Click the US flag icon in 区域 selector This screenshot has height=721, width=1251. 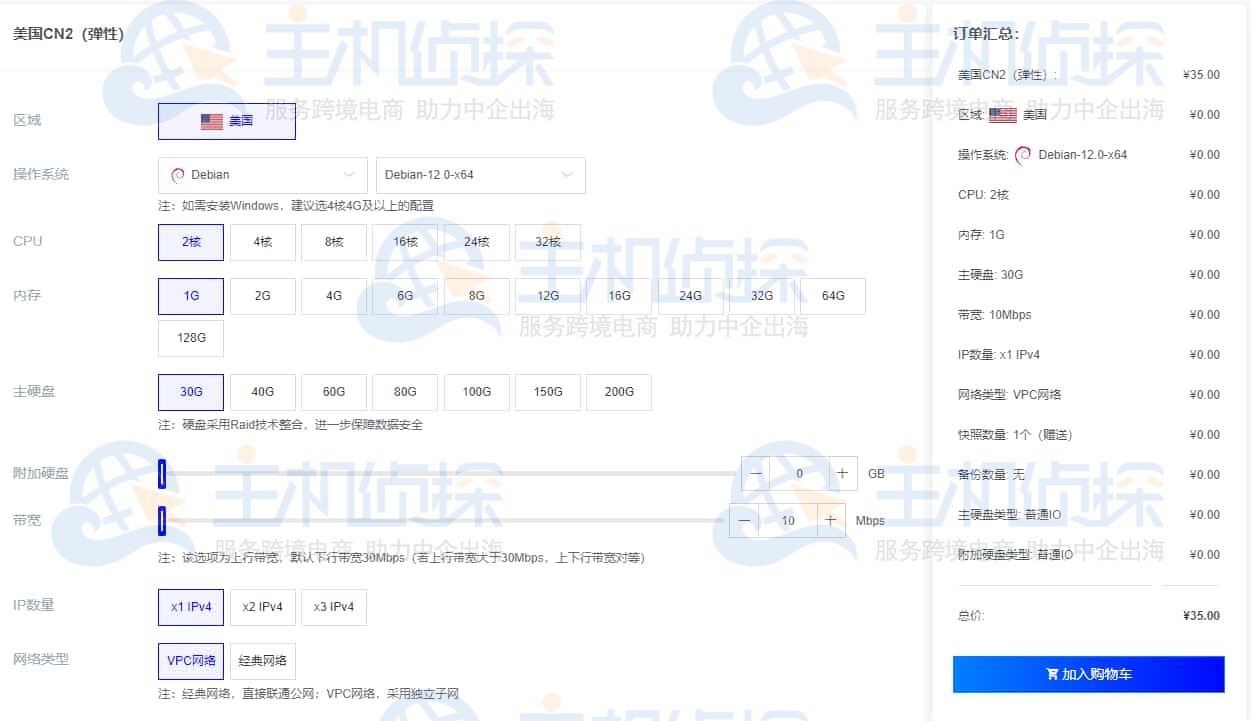coord(210,121)
